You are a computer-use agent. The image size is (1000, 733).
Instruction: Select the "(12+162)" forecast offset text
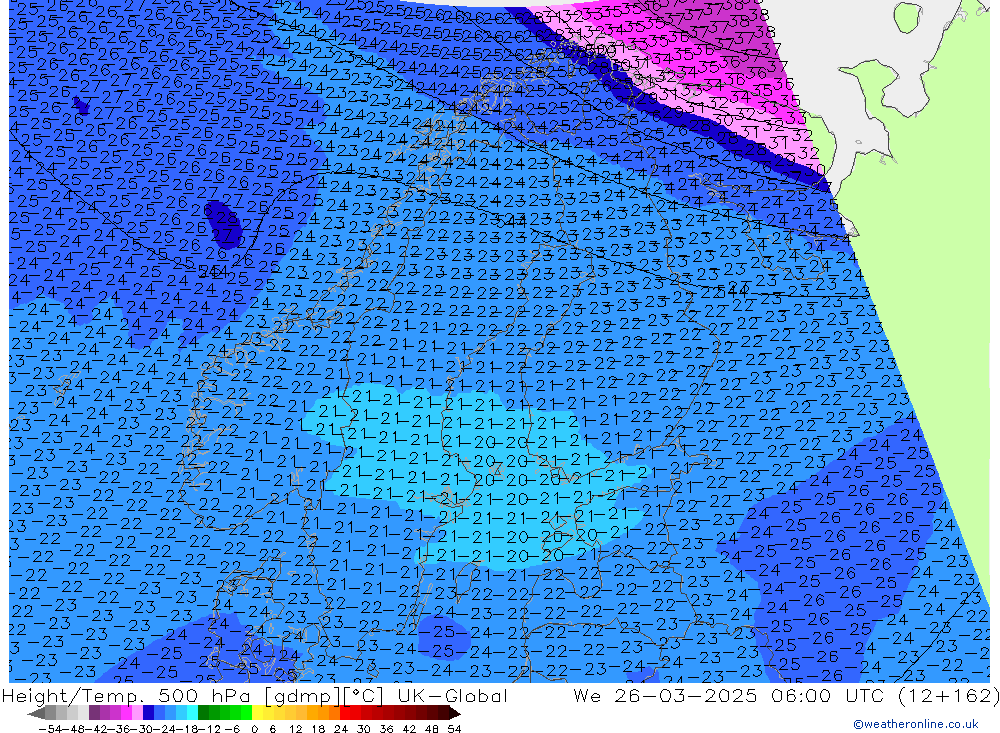click(950, 695)
